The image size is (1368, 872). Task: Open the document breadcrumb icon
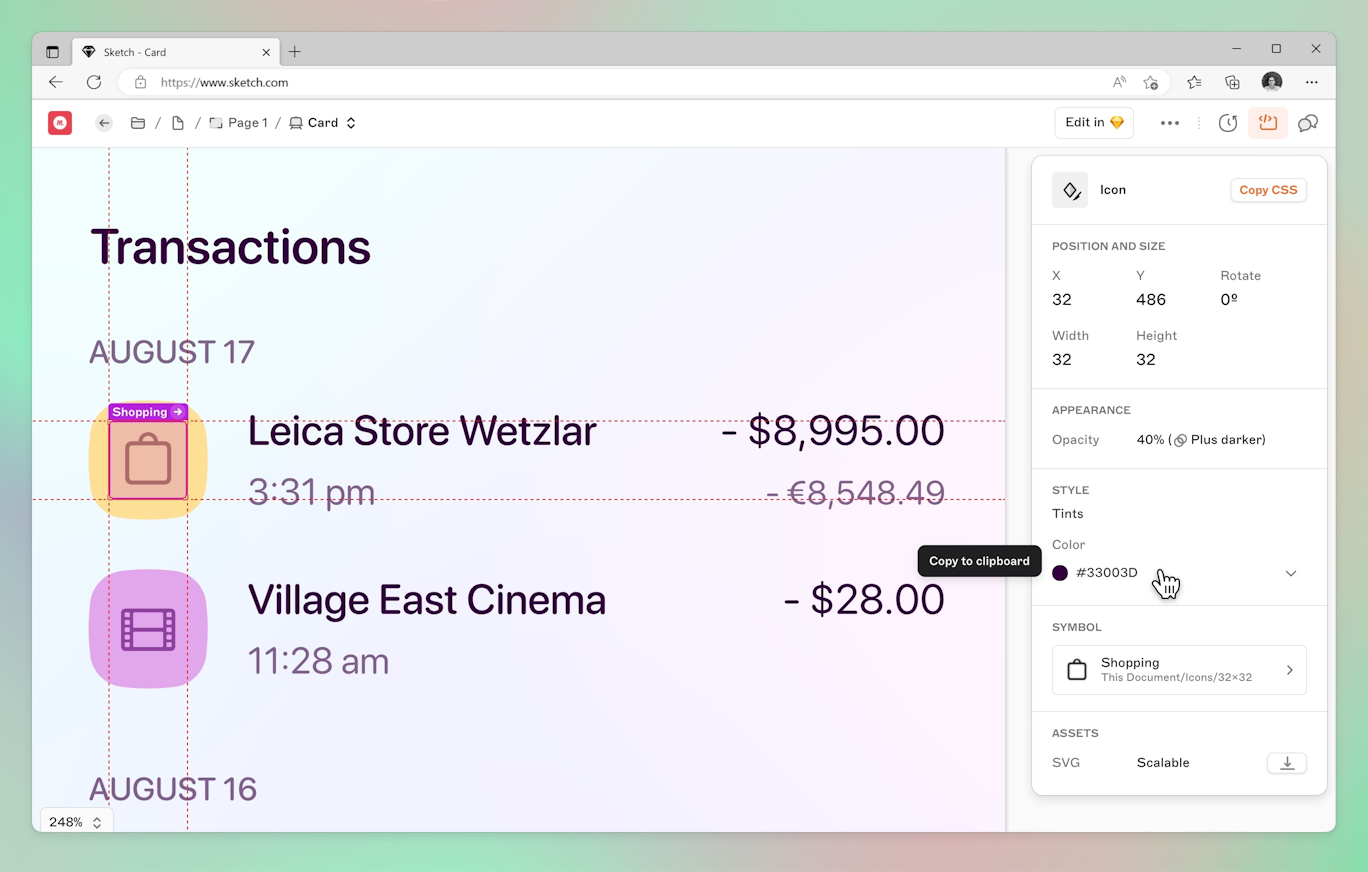click(178, 123)
